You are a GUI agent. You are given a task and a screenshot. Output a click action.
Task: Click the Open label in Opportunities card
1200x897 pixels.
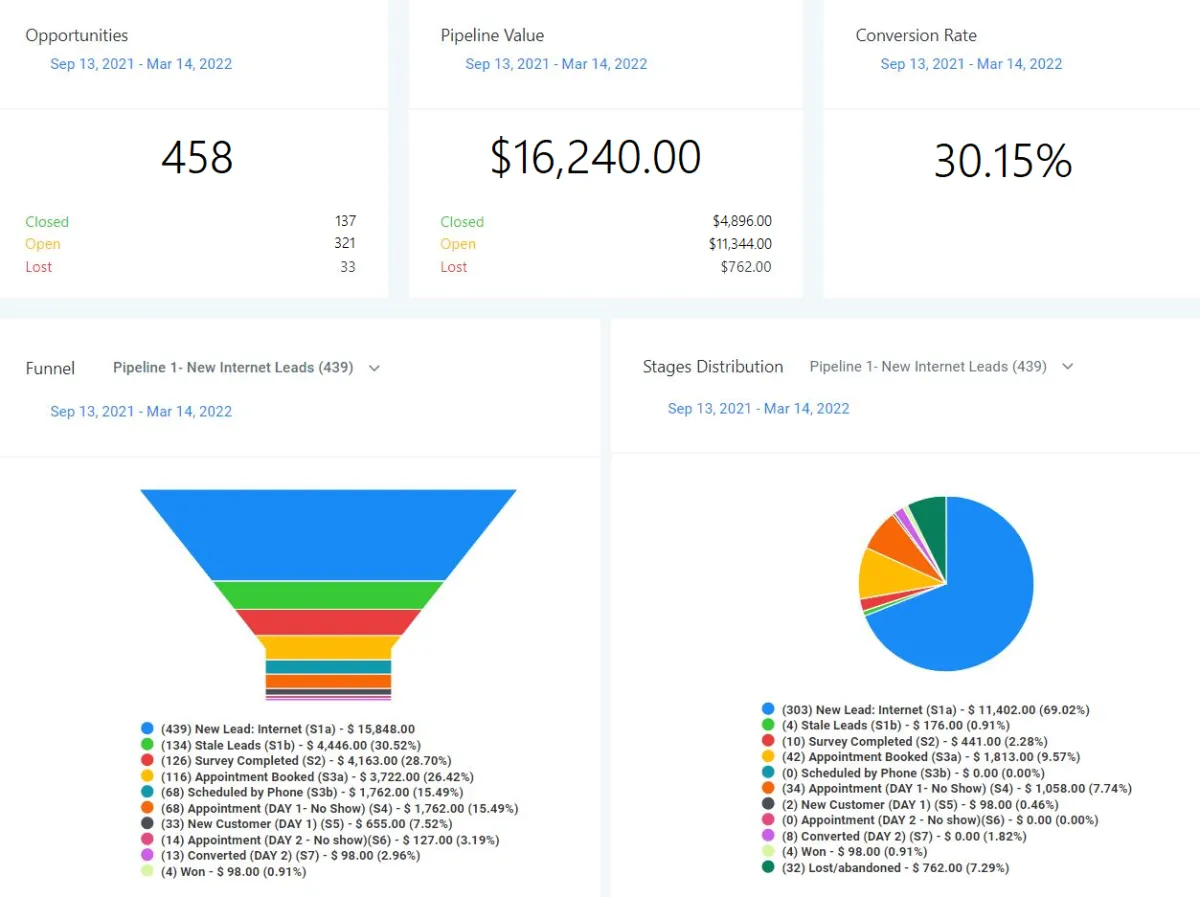pyautogui.click(x=43, y=244)
